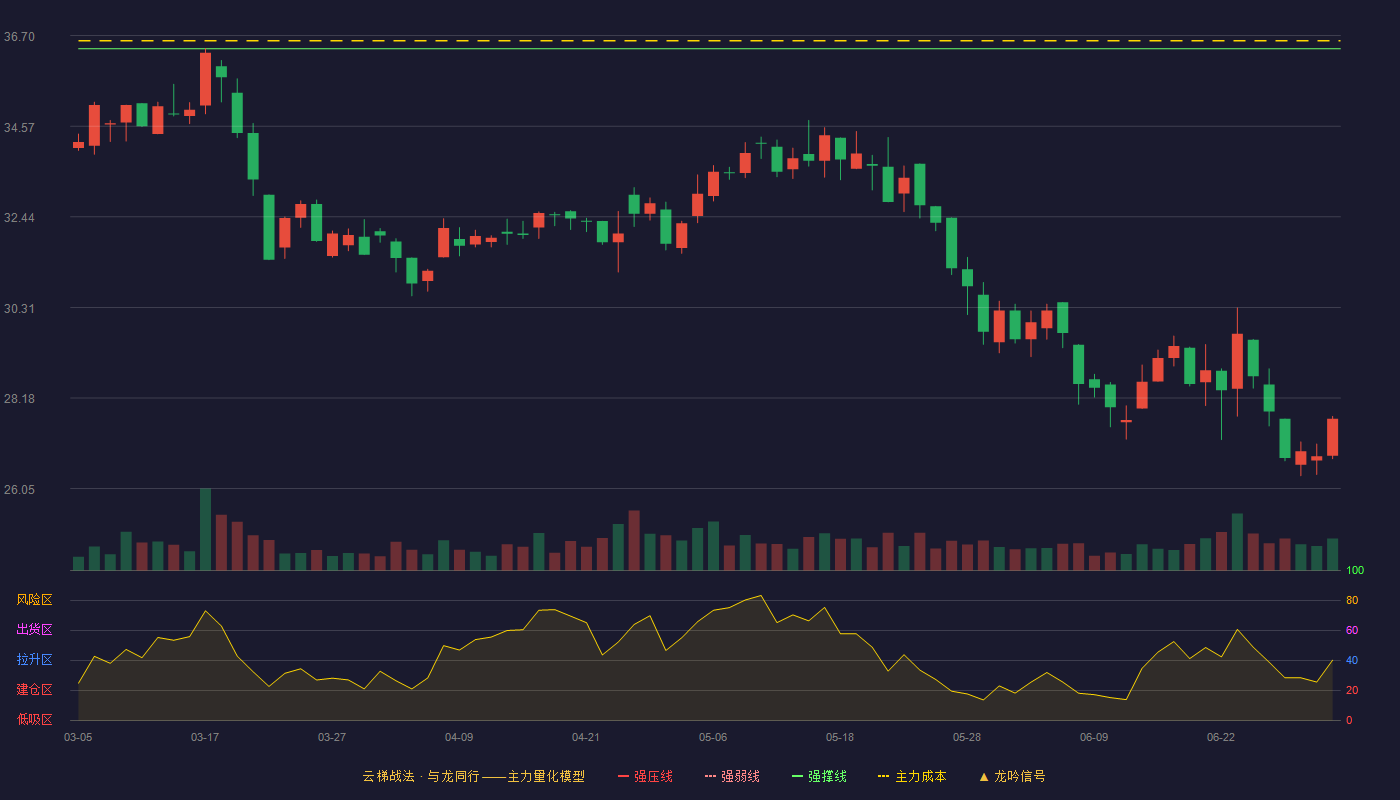
Task: Click the 05-28 date label
Action: [967, 737]
